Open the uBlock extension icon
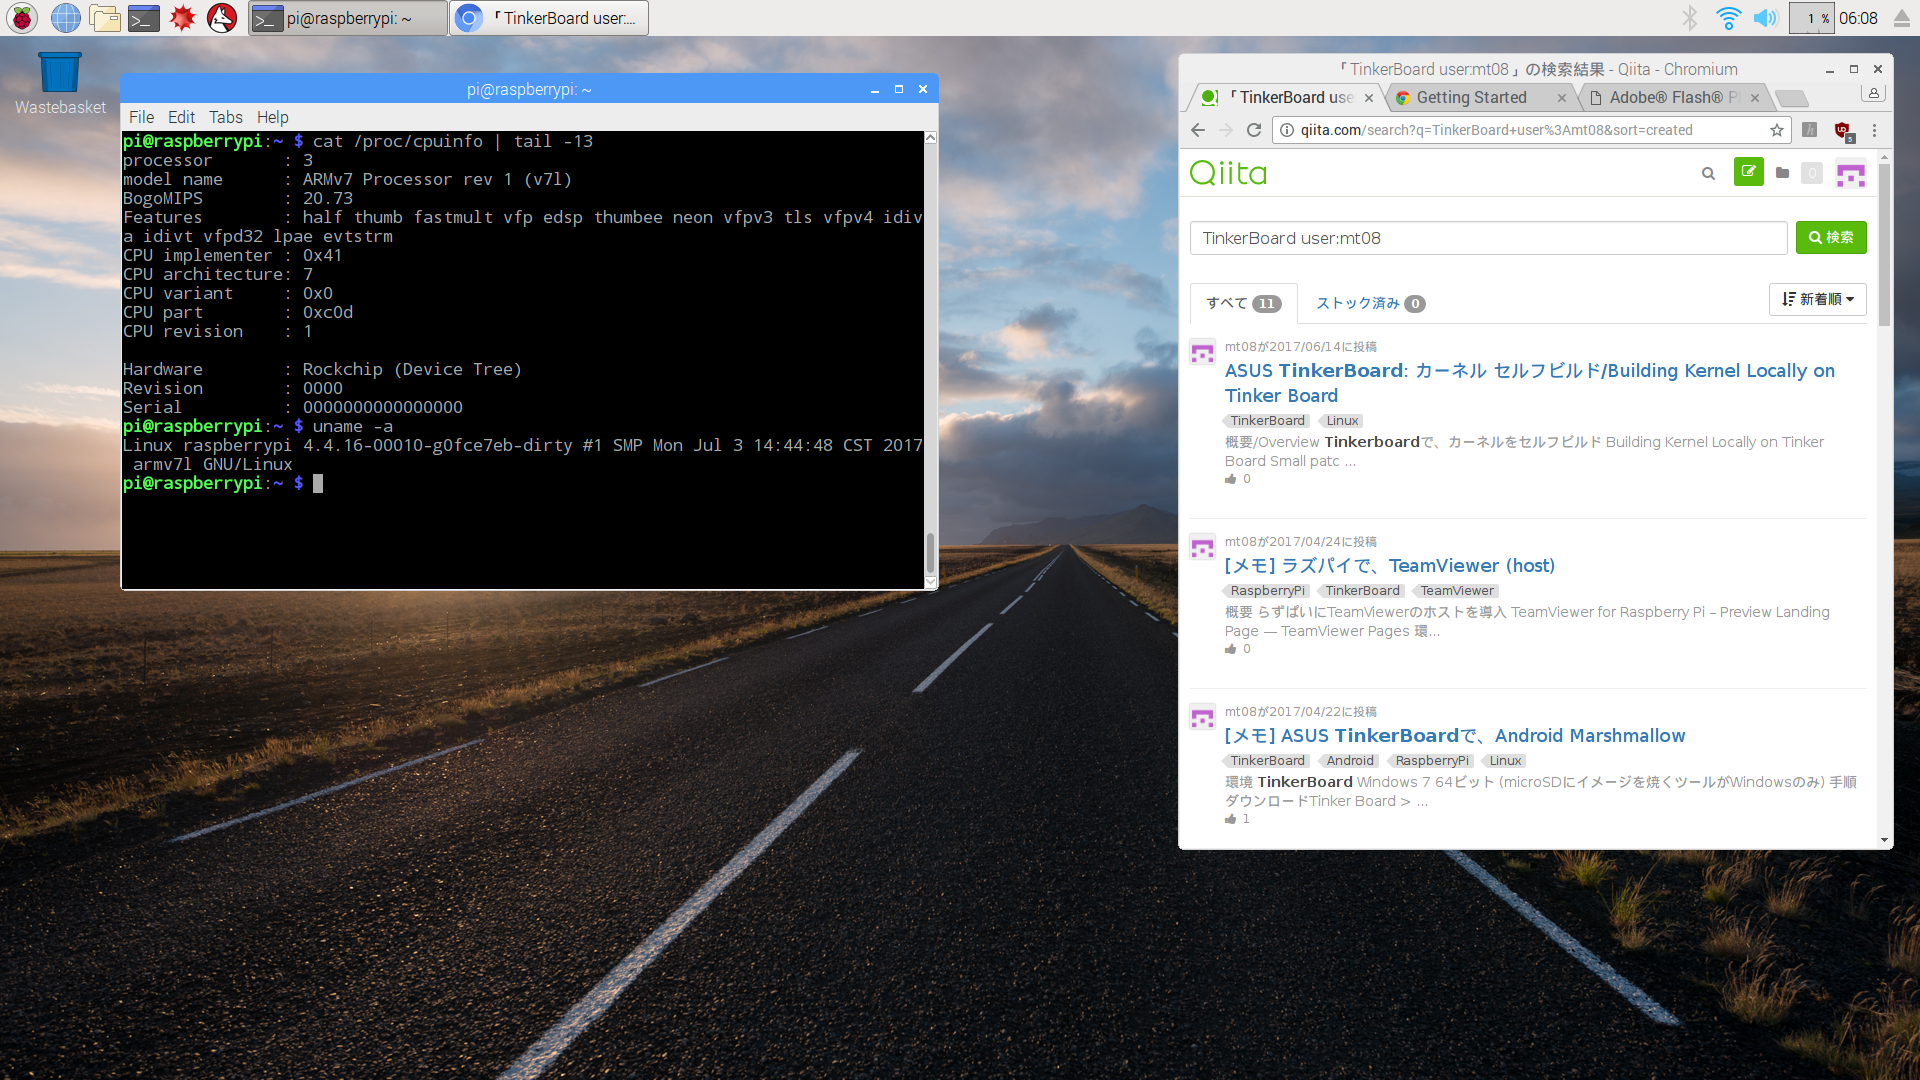Image resolution: width=1920 pixels, height=1080 pixels. click(x=1843, y=130)
